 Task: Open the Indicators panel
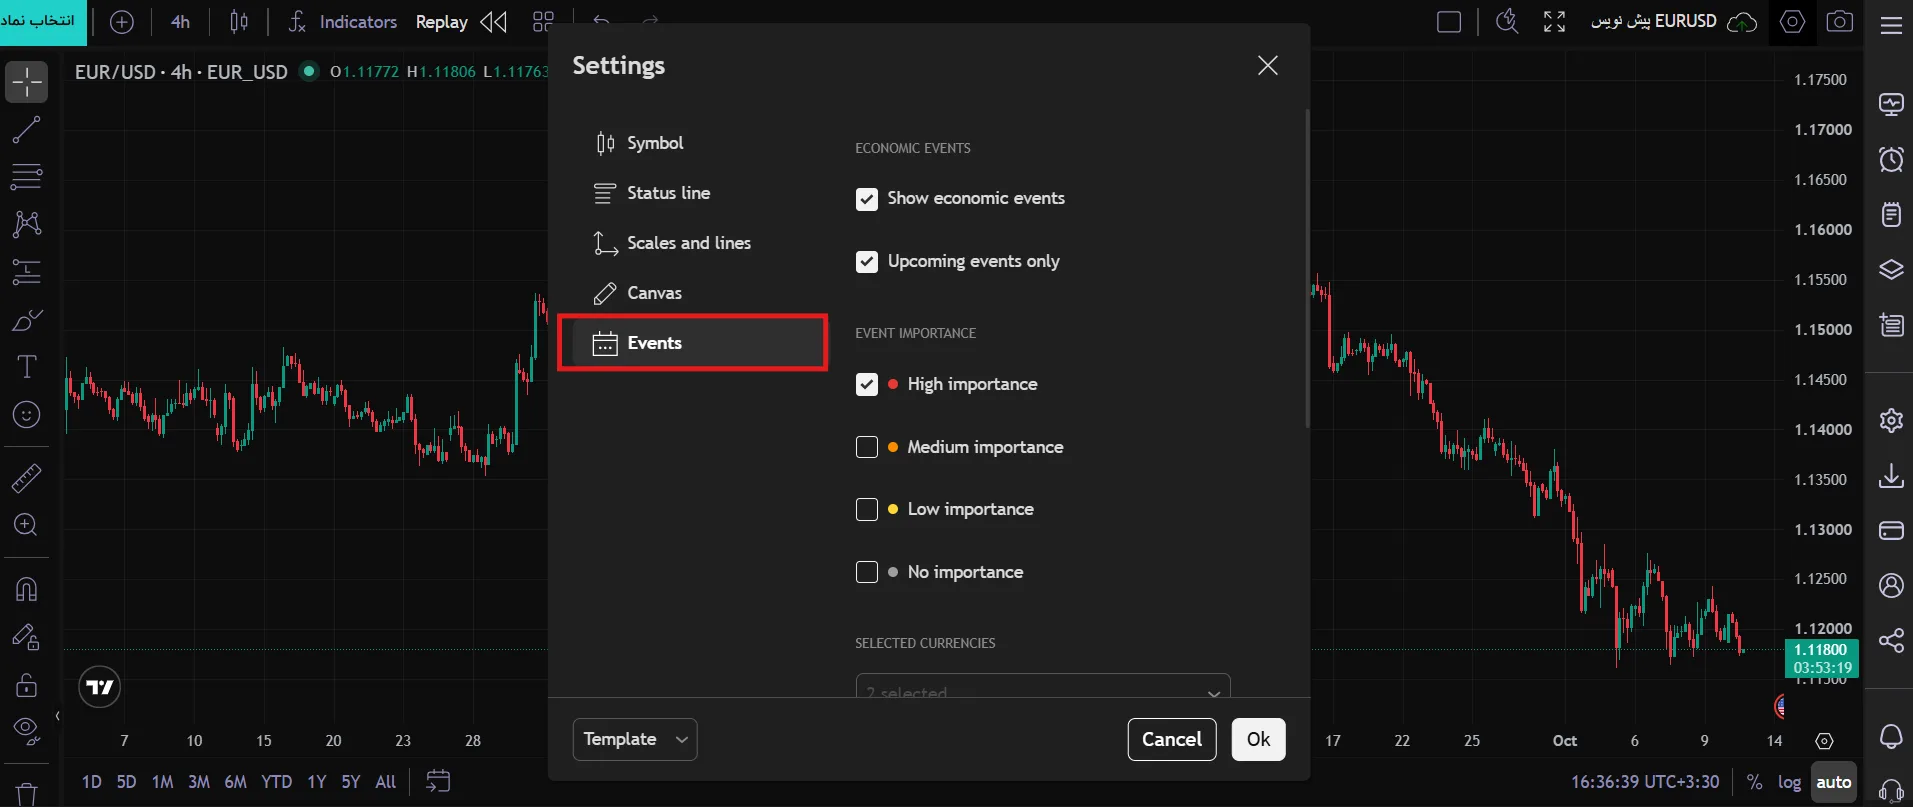343,22
